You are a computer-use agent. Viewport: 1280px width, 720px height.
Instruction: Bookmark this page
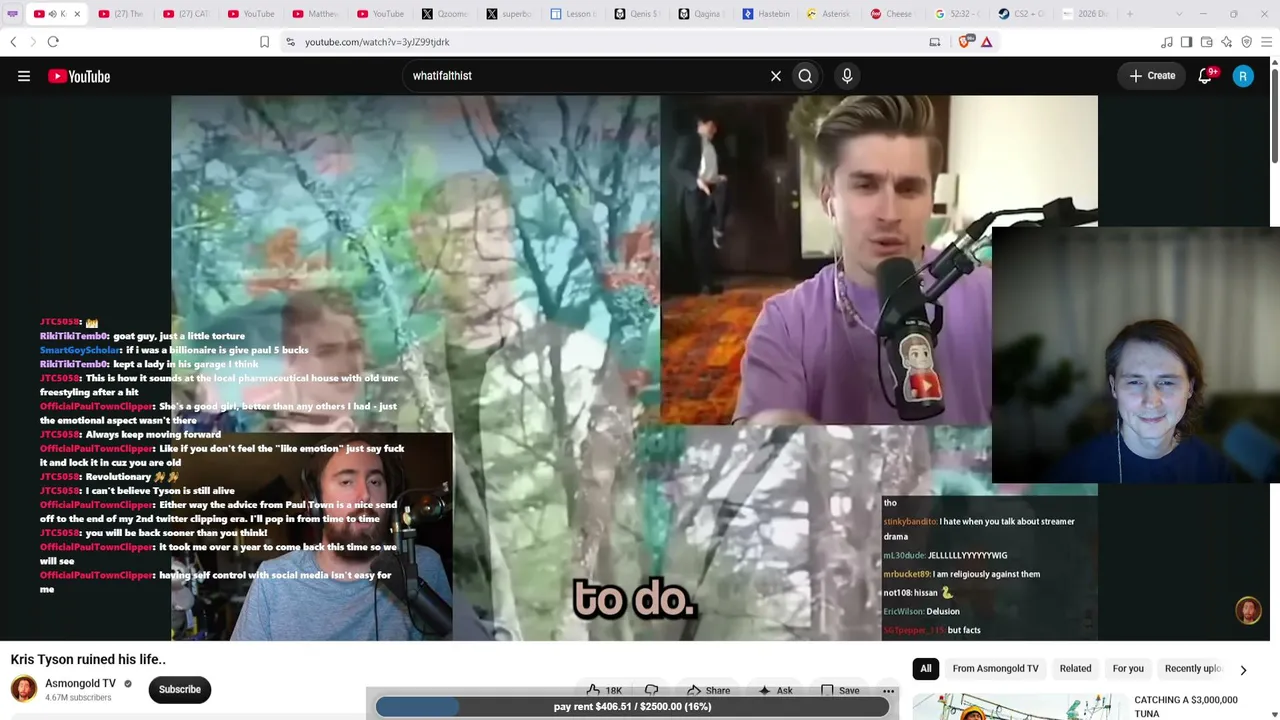point(264,42)
